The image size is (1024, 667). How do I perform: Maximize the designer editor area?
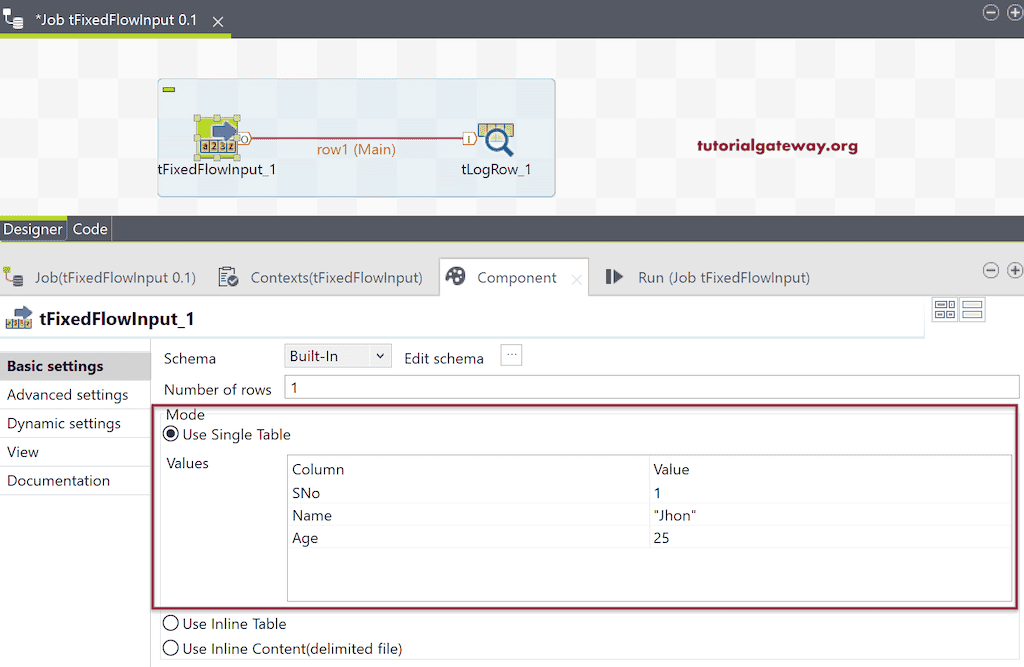tap(1015, 12)
